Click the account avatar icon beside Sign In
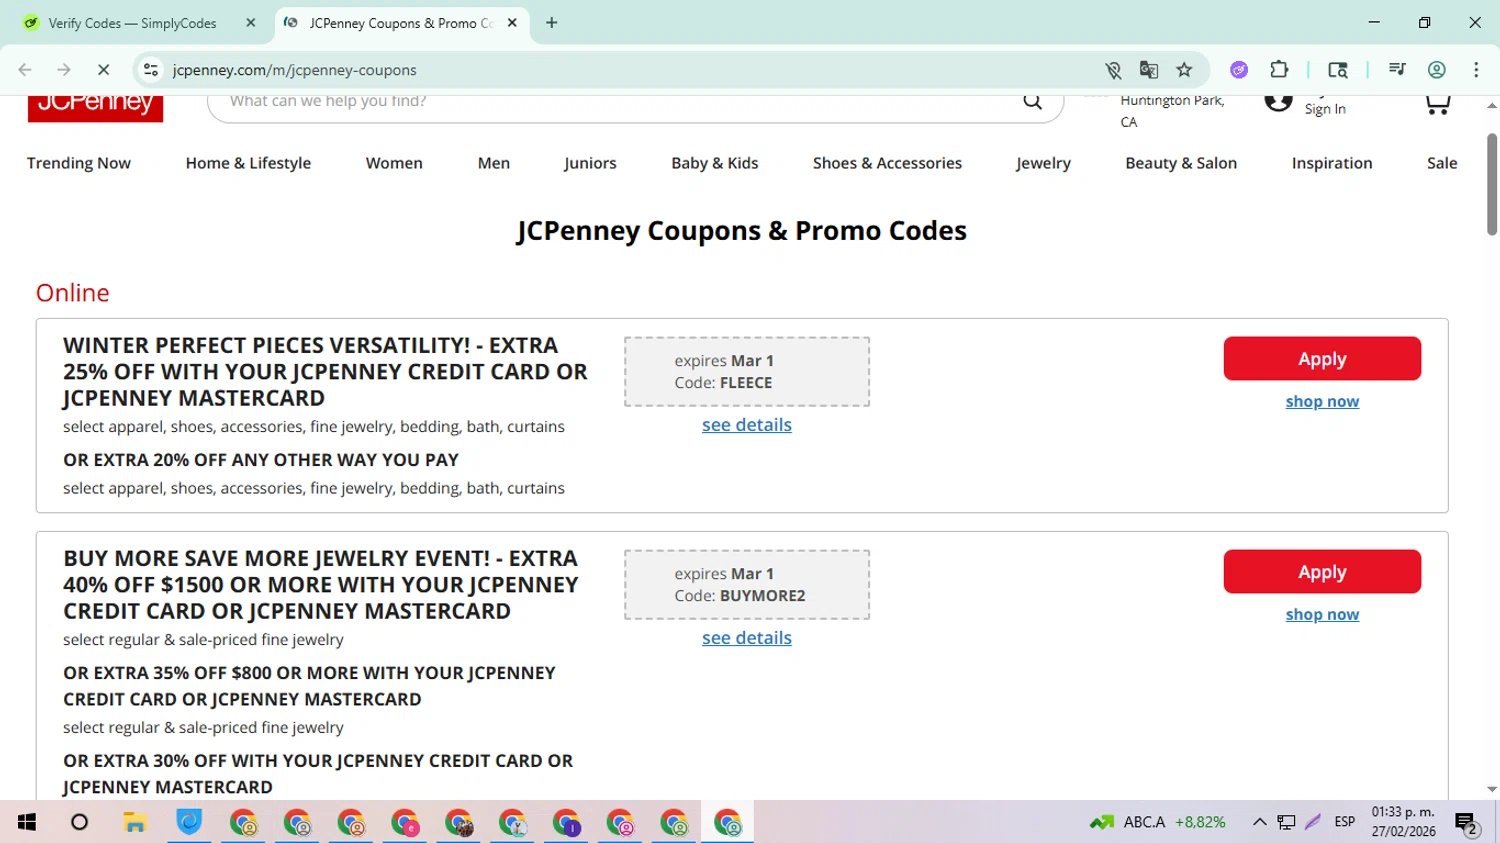1500x843 pixels. (1278, 103)
